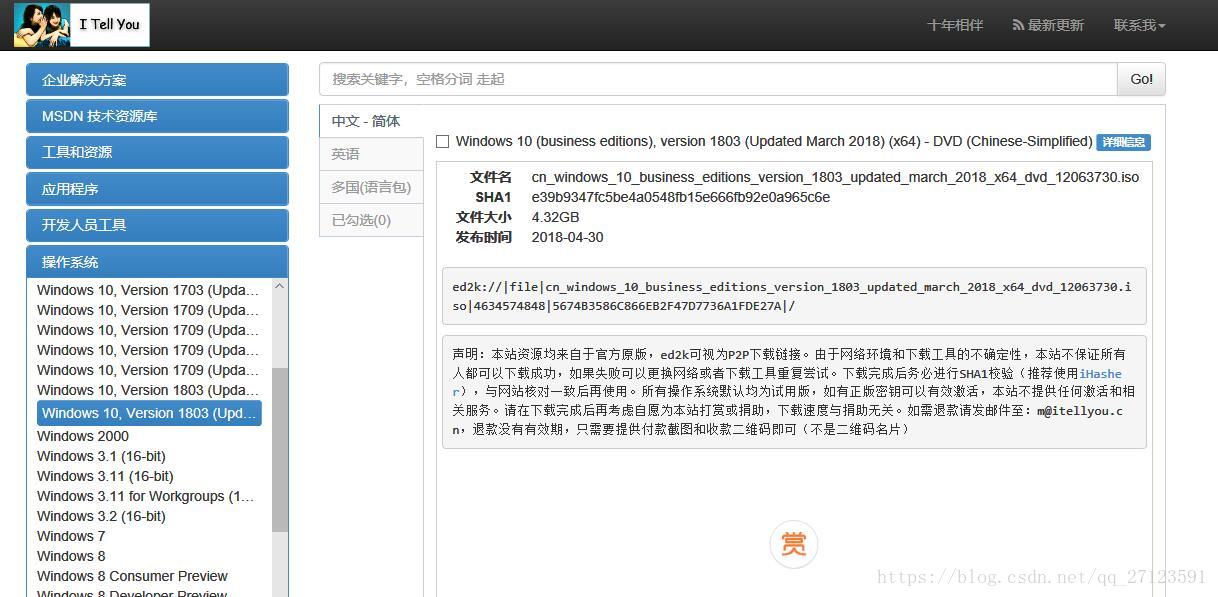Click the OS list scrollbar thumb

point(279,450)
